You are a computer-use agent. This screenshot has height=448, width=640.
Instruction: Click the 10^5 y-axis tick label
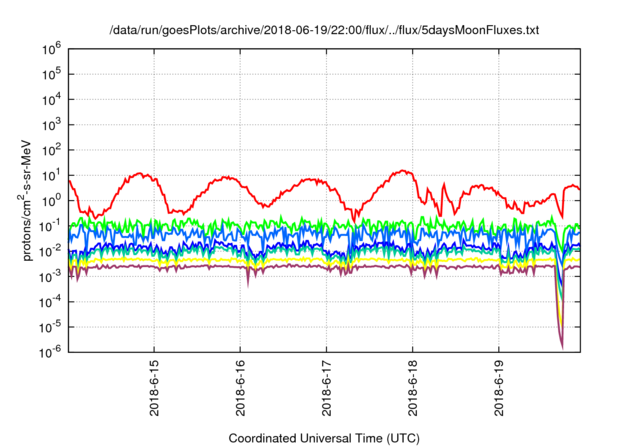coord(51,75)
